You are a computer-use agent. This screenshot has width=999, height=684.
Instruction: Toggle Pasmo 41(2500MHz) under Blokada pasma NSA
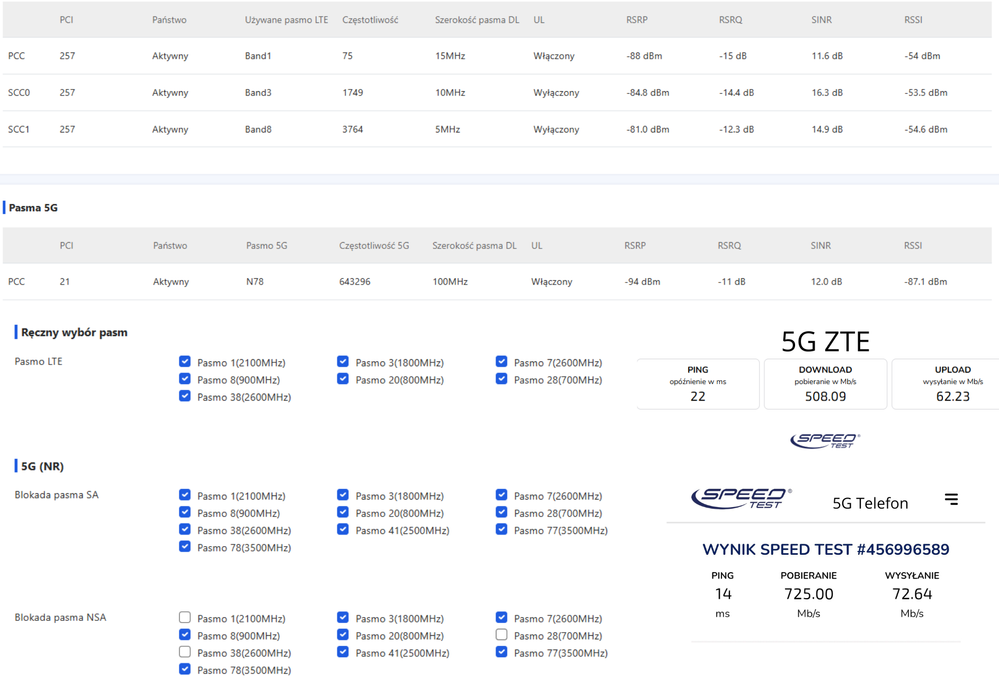[343, 652]
